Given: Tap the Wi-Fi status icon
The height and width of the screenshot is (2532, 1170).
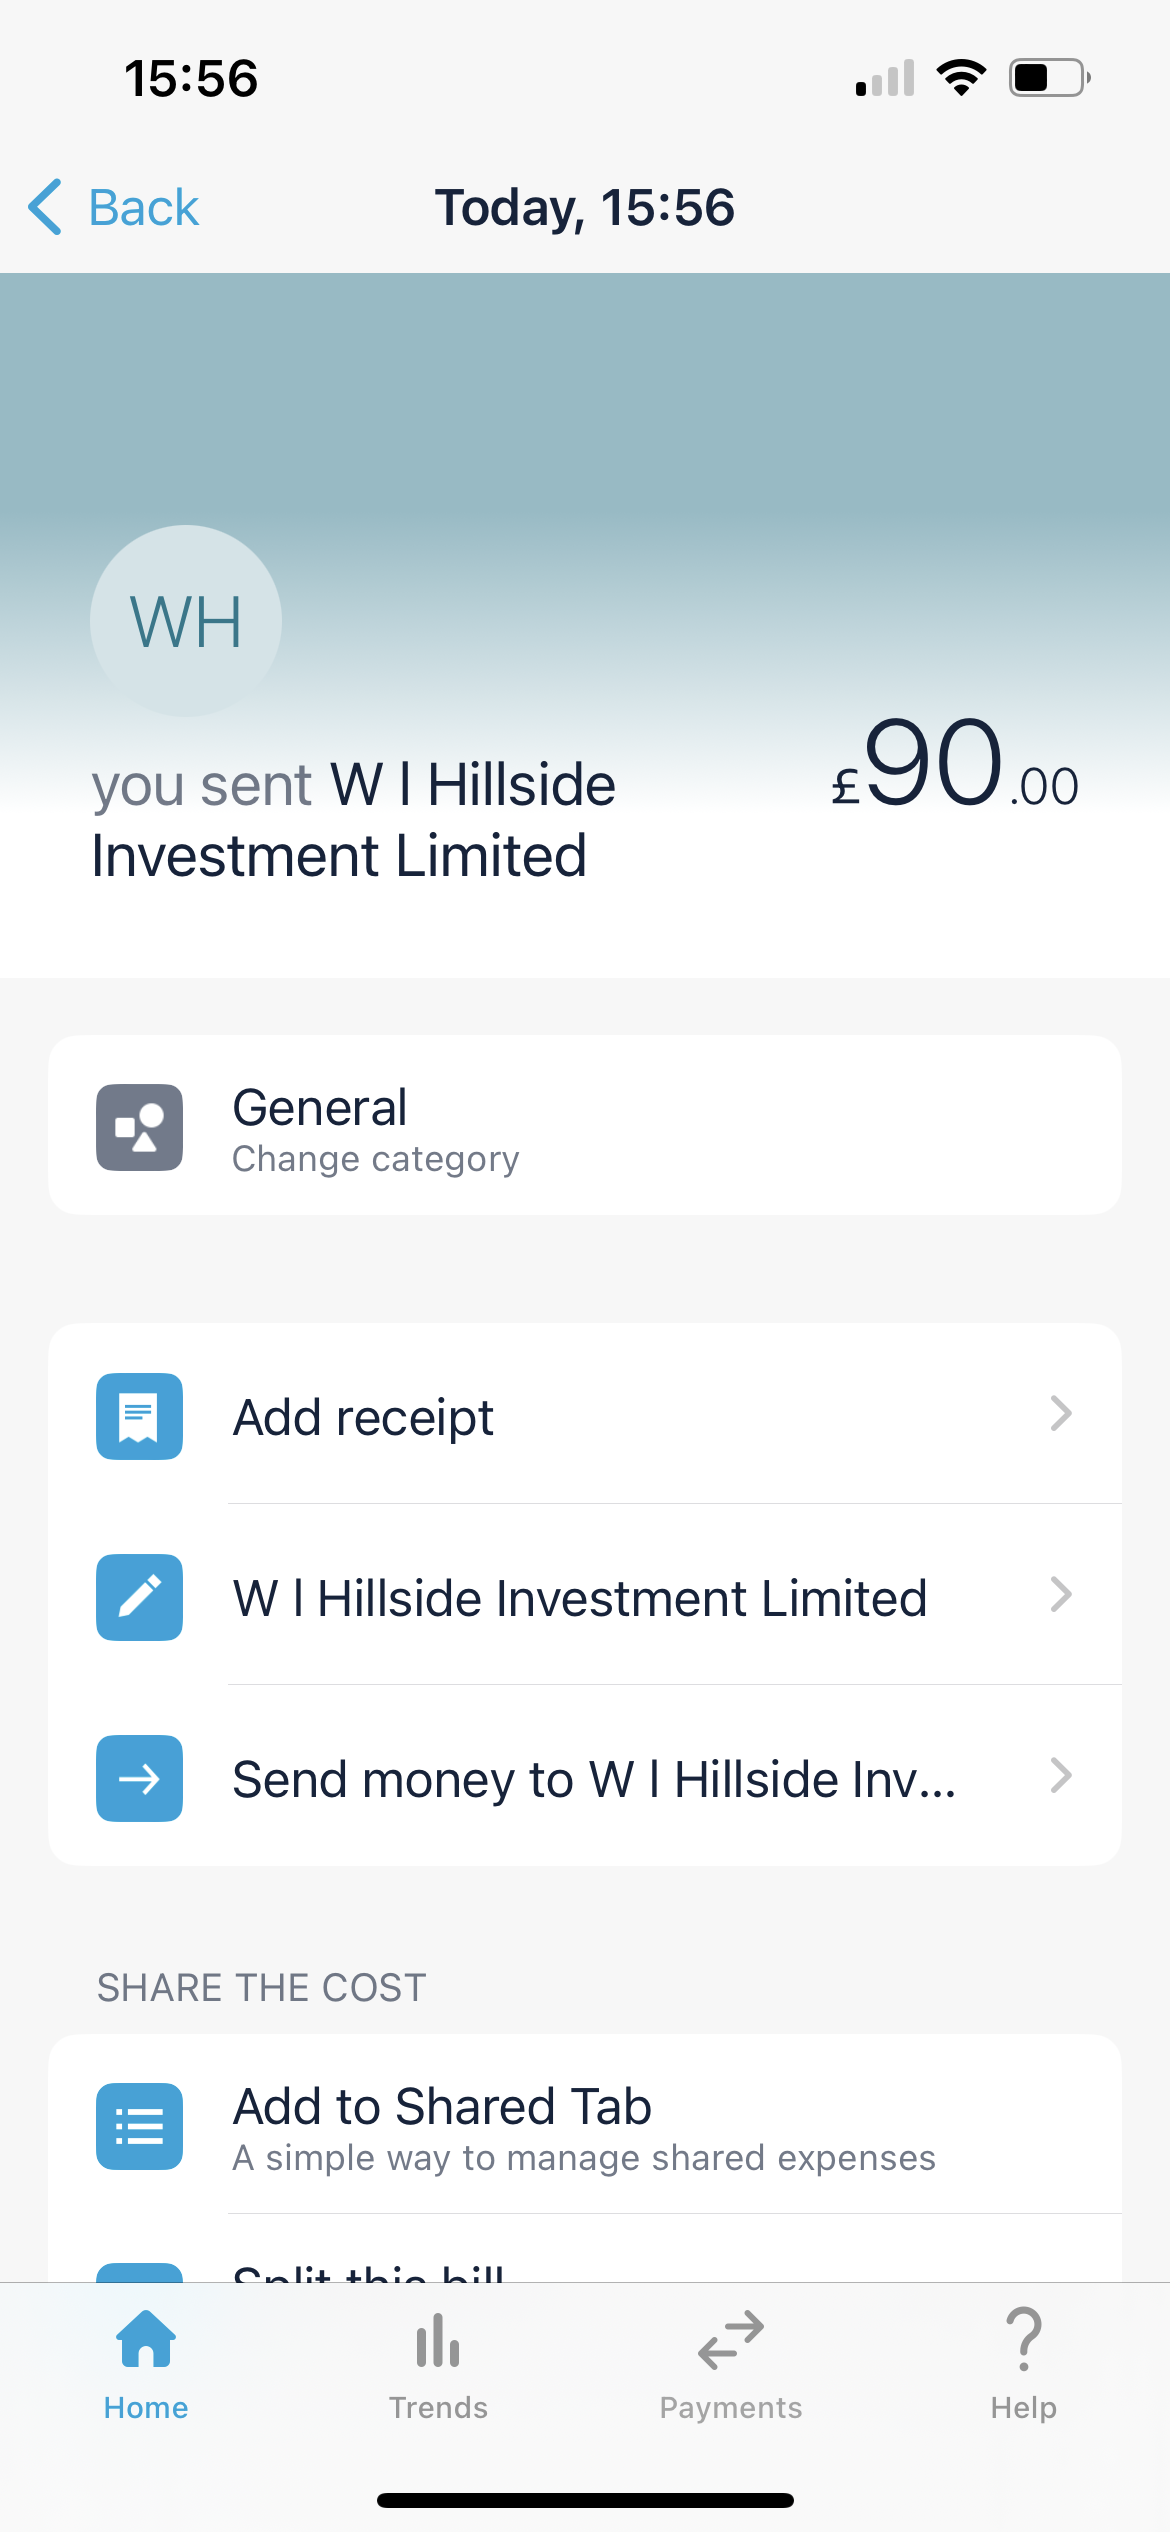Looking at the screenshot, I should tap(961, 78).
